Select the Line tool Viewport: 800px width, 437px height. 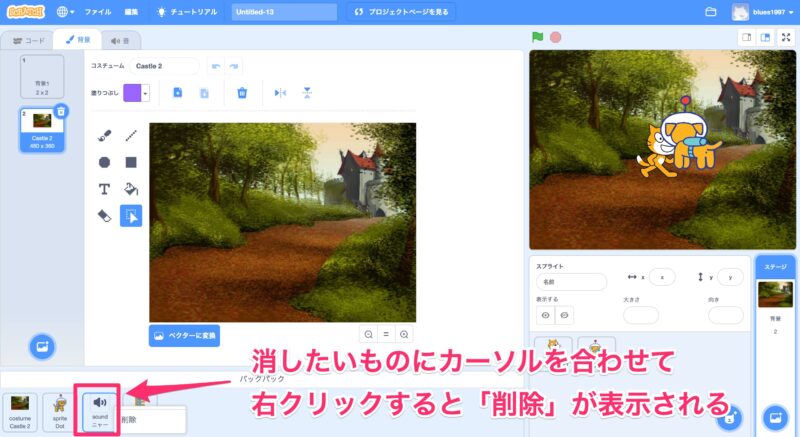click(x=131, y=136)
